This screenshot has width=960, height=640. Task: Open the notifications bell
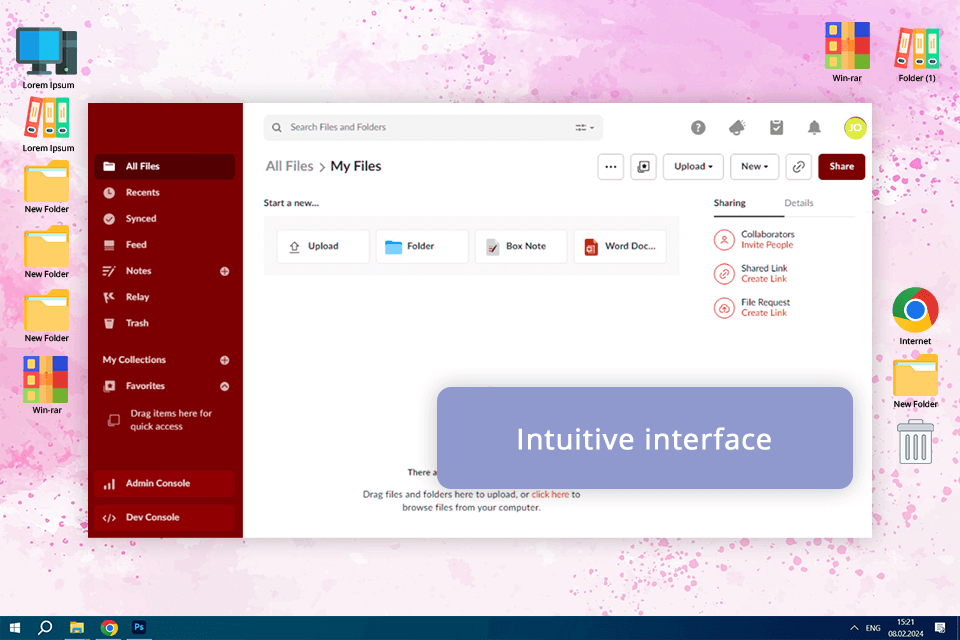[x=814, y=127]
